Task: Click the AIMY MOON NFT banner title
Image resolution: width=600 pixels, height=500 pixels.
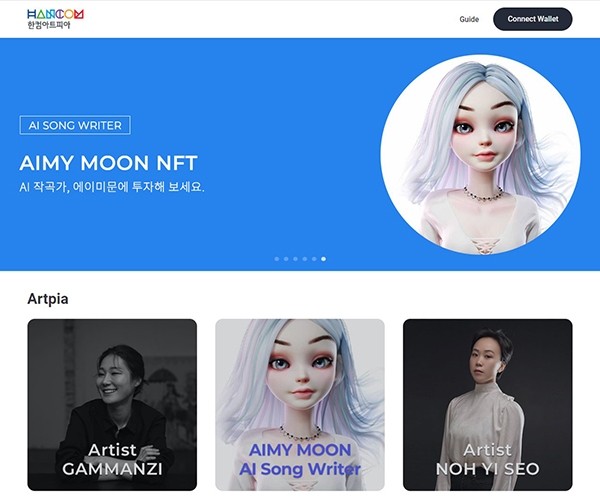Action: [x=108, y=163]
